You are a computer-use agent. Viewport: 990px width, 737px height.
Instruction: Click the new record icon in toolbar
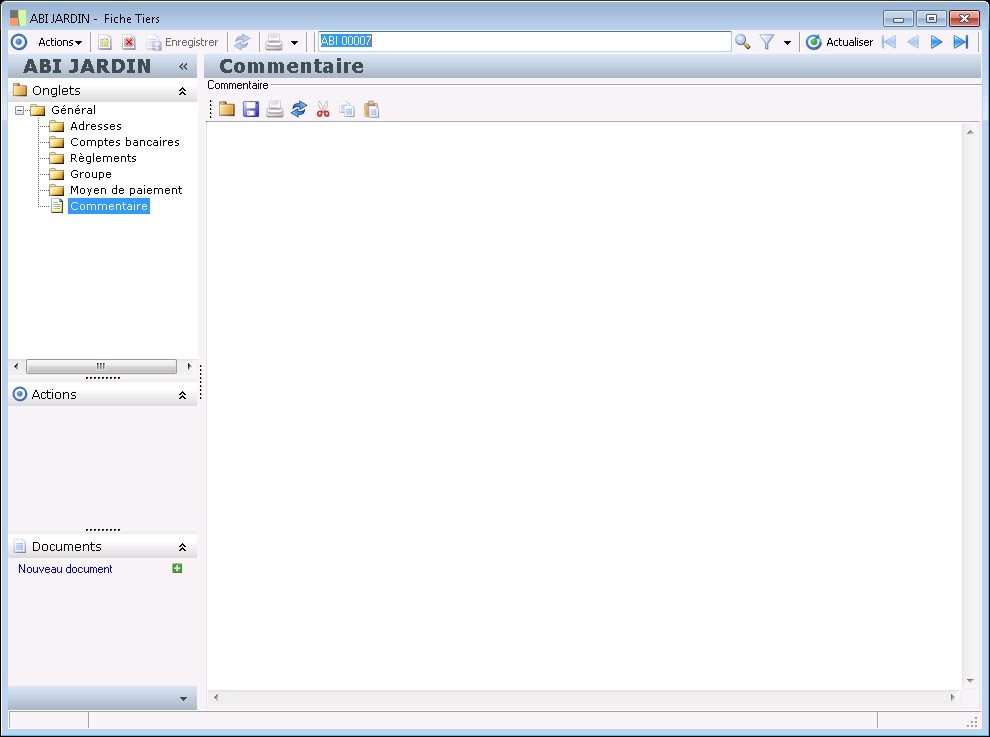[104, 42]
